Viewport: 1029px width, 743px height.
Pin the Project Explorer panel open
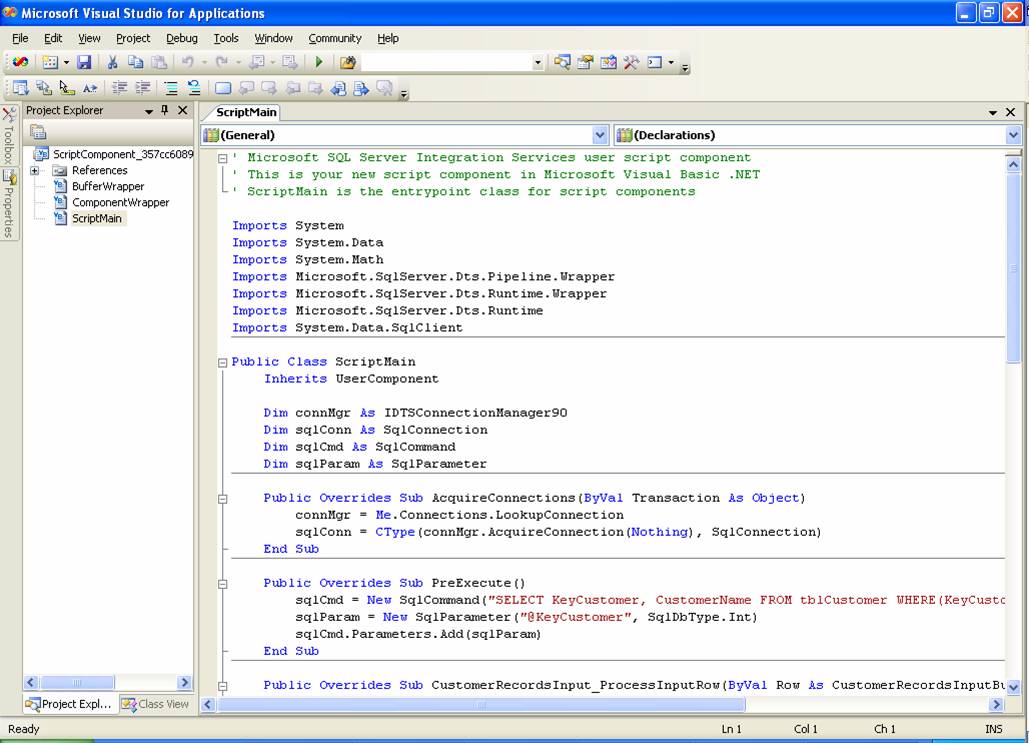pos(164,110)
